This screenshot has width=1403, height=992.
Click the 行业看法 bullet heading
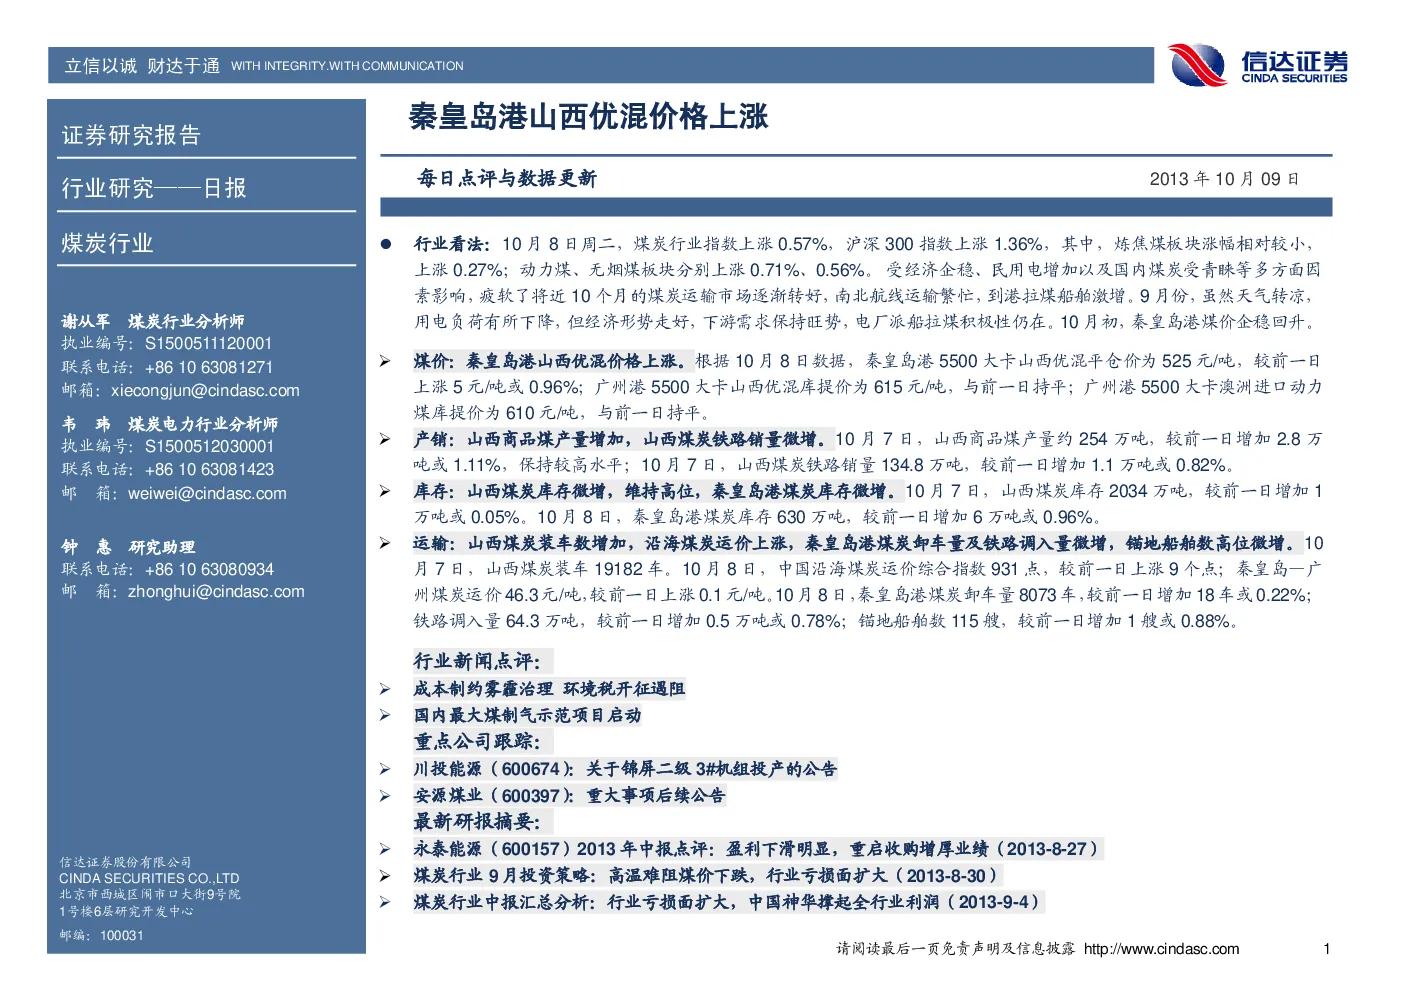click(451, 244)
